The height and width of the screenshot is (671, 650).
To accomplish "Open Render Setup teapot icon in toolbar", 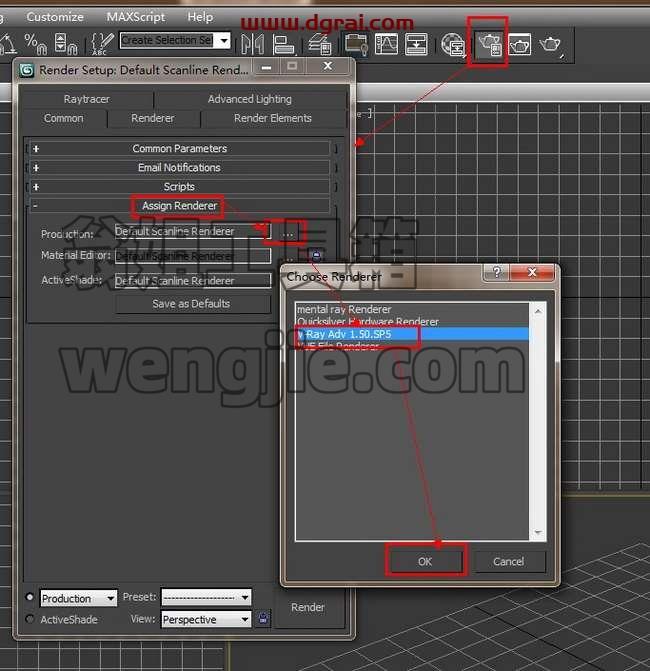I will (x=488, y=44).
